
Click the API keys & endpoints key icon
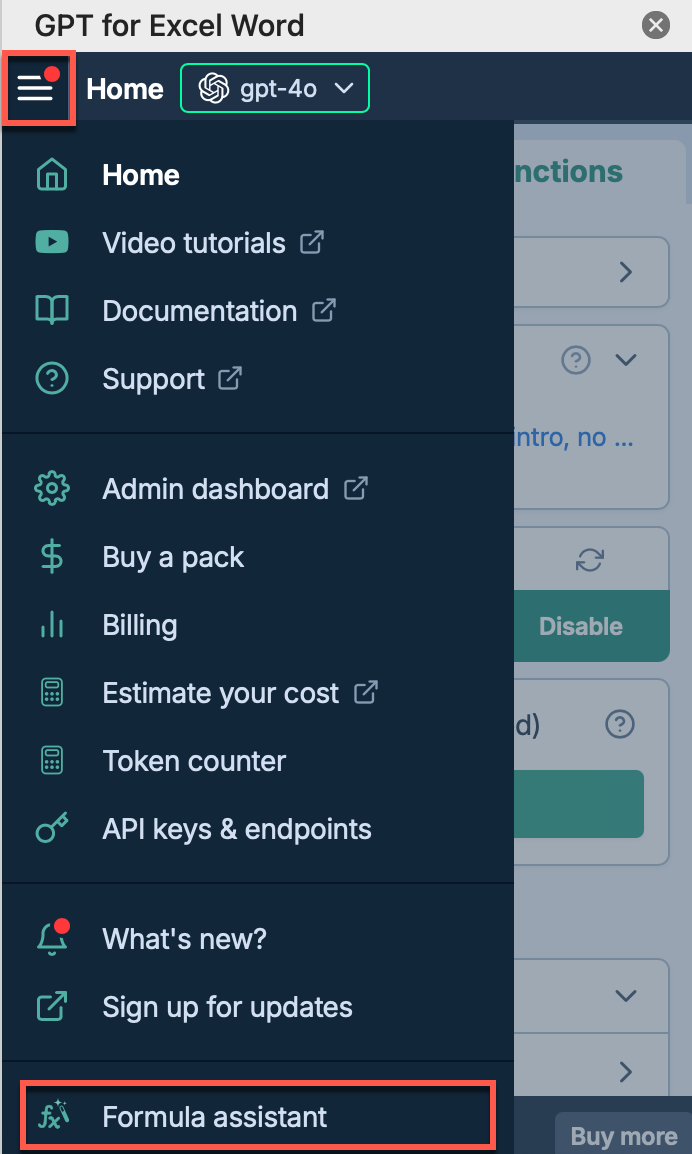point(52,829)
